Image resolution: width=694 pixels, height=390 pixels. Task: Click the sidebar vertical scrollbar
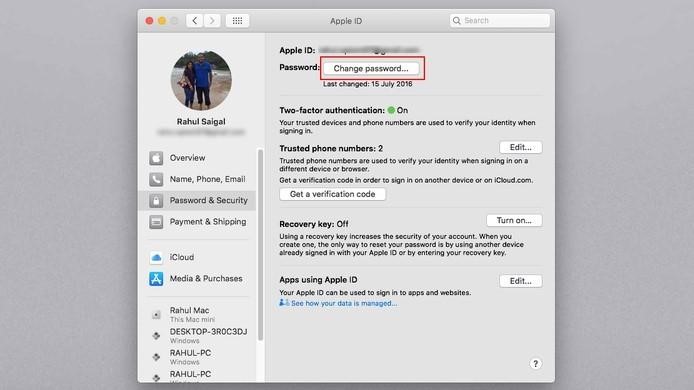[260, 245]
